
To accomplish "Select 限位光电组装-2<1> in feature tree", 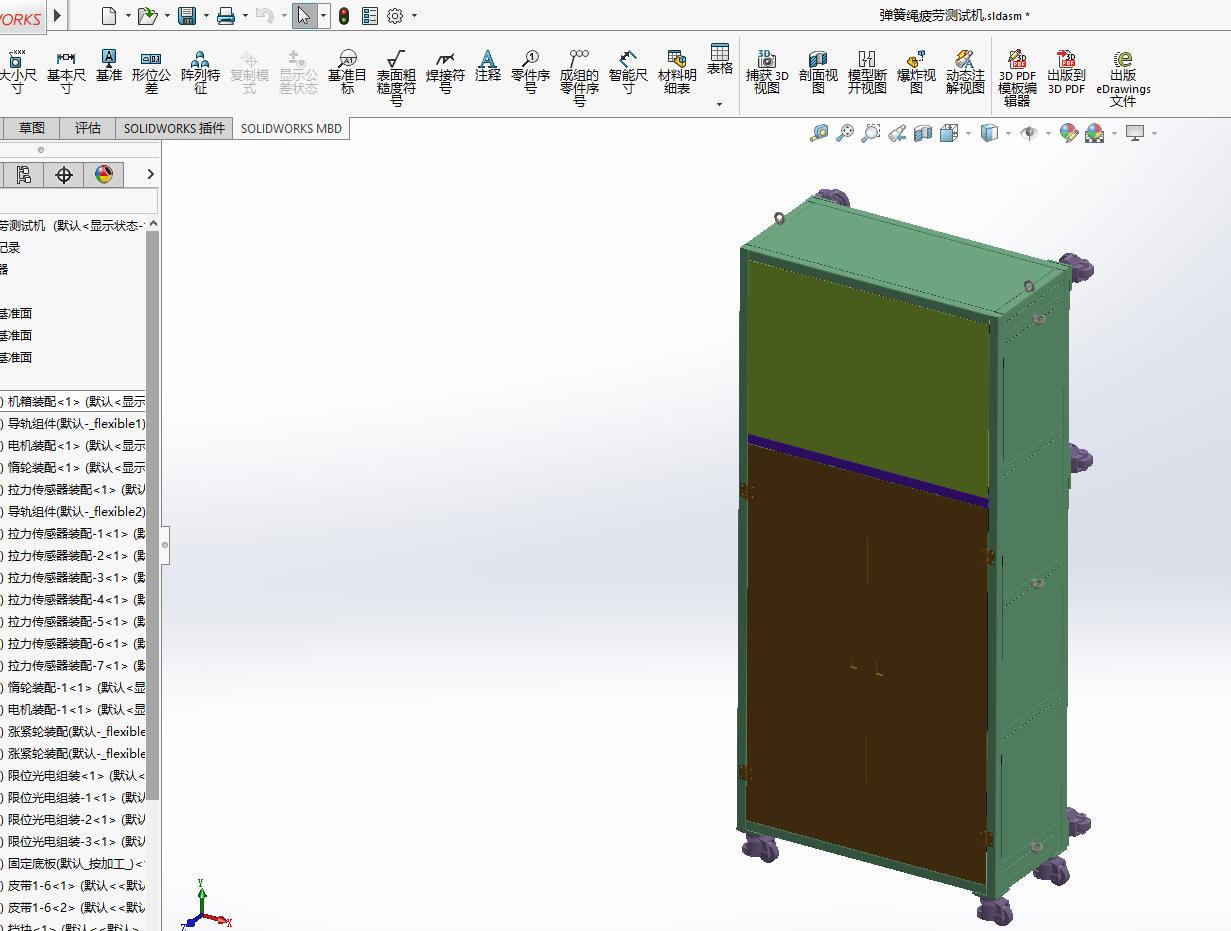I will [73, 820].
